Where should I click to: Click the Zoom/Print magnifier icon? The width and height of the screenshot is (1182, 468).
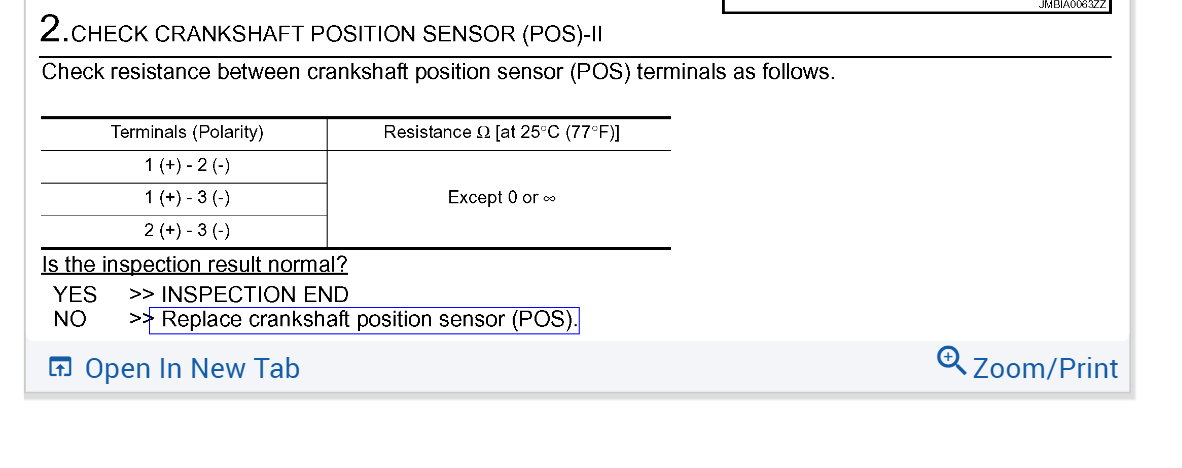[951, 361]
